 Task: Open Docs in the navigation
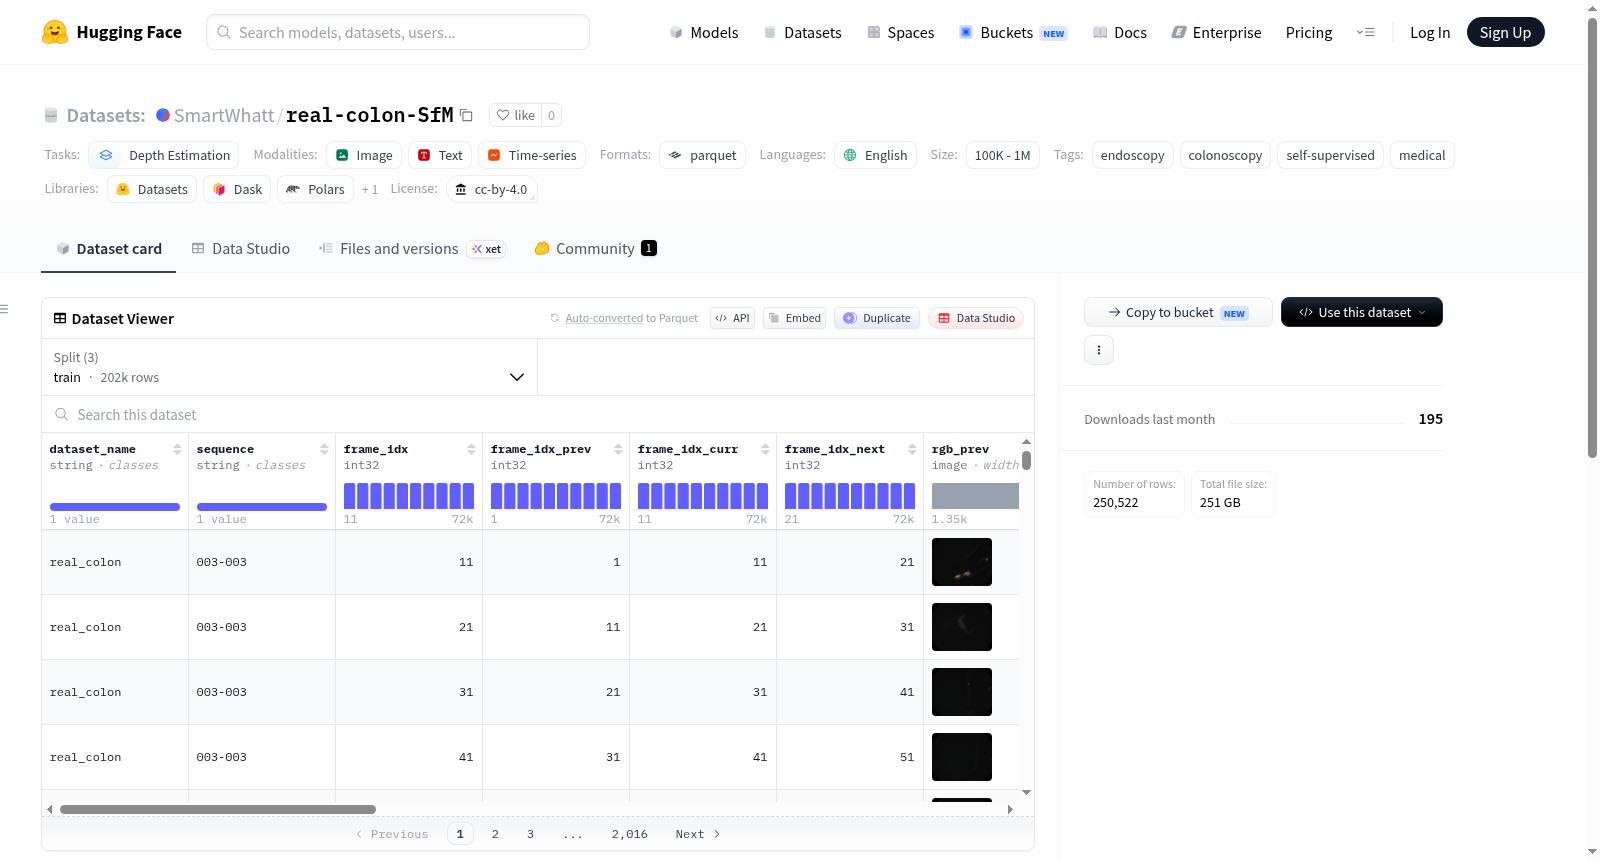tap(1120, 32)
